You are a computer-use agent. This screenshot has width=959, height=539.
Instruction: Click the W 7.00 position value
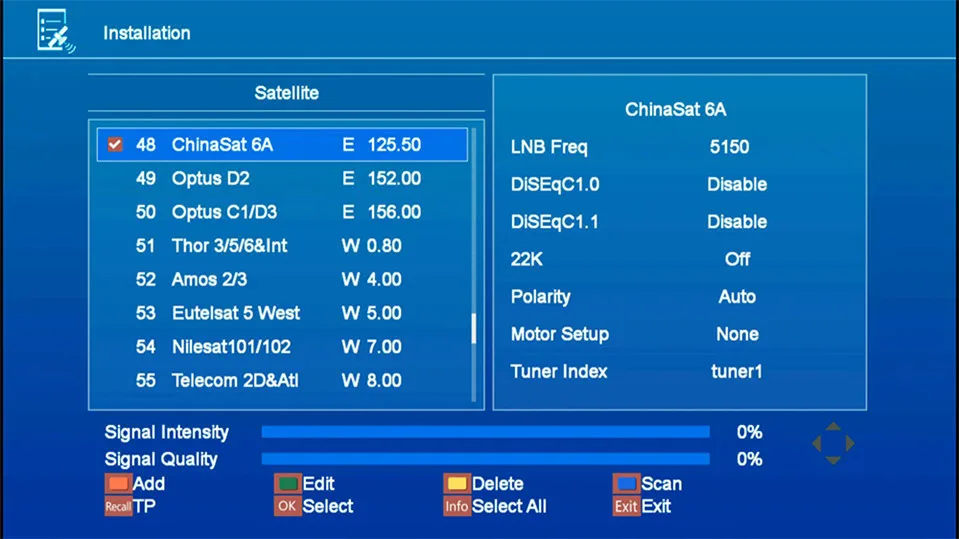372,347
